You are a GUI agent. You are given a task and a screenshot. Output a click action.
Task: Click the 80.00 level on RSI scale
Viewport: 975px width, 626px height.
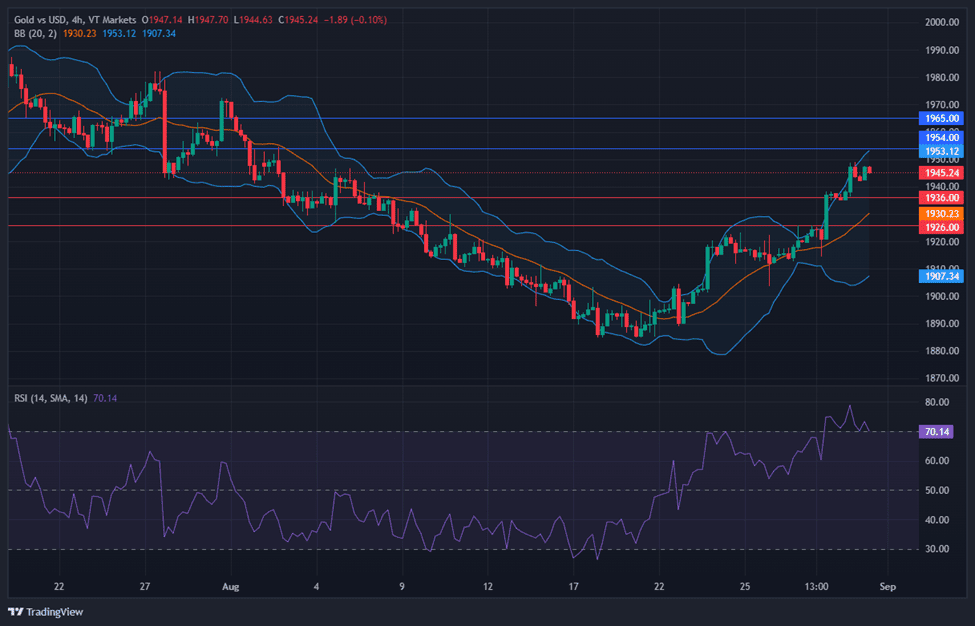pos(937,403)
